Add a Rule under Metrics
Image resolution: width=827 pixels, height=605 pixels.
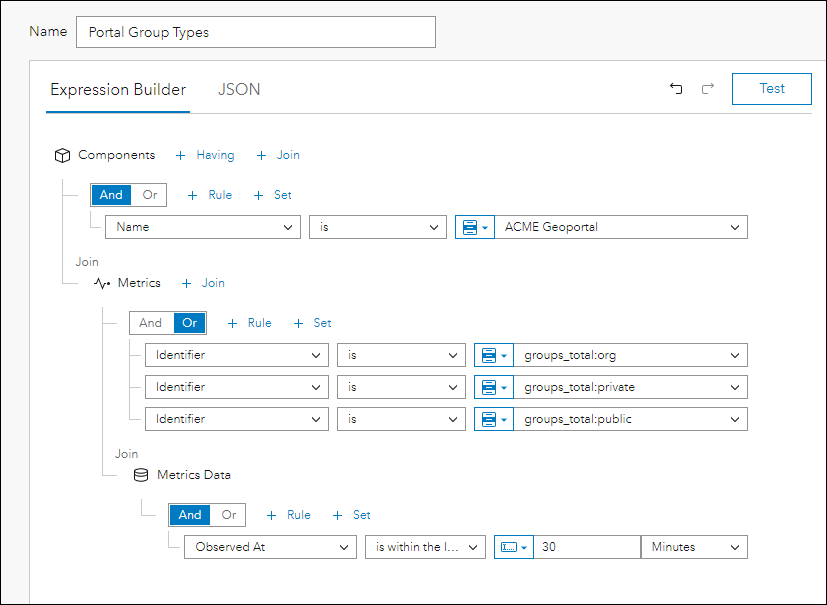pos(250,323)
